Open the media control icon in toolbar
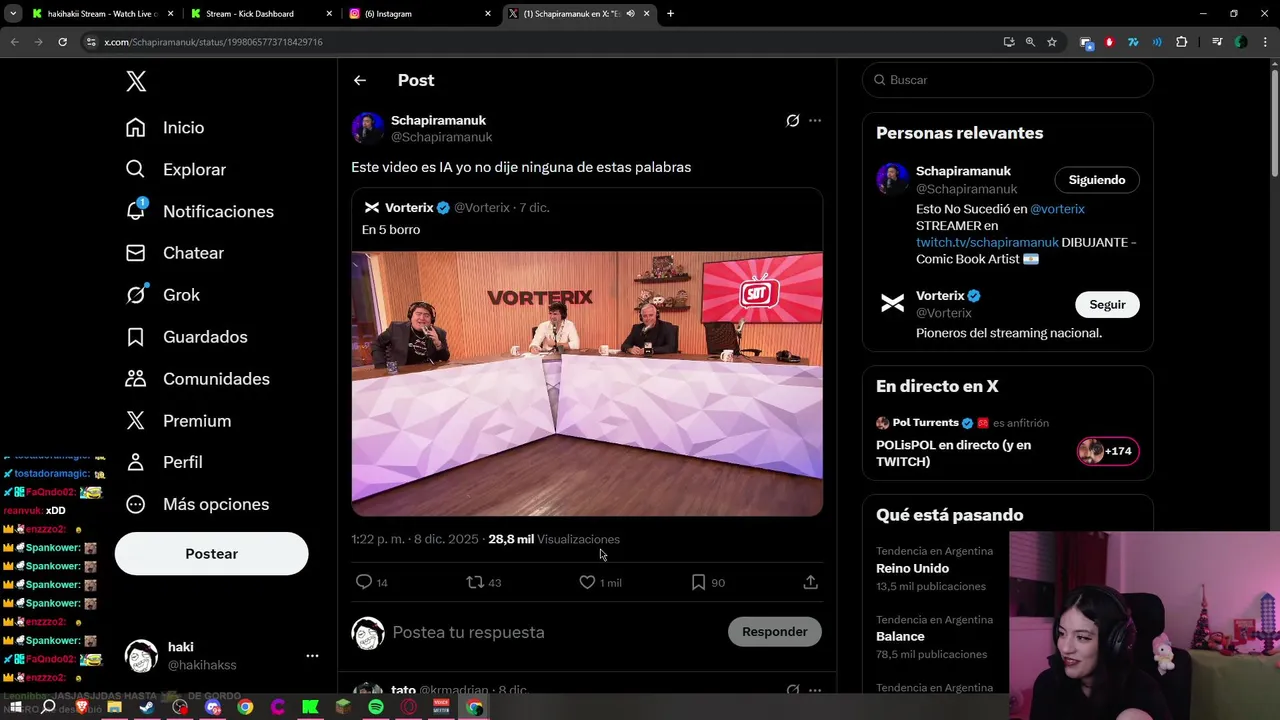 1217,42
